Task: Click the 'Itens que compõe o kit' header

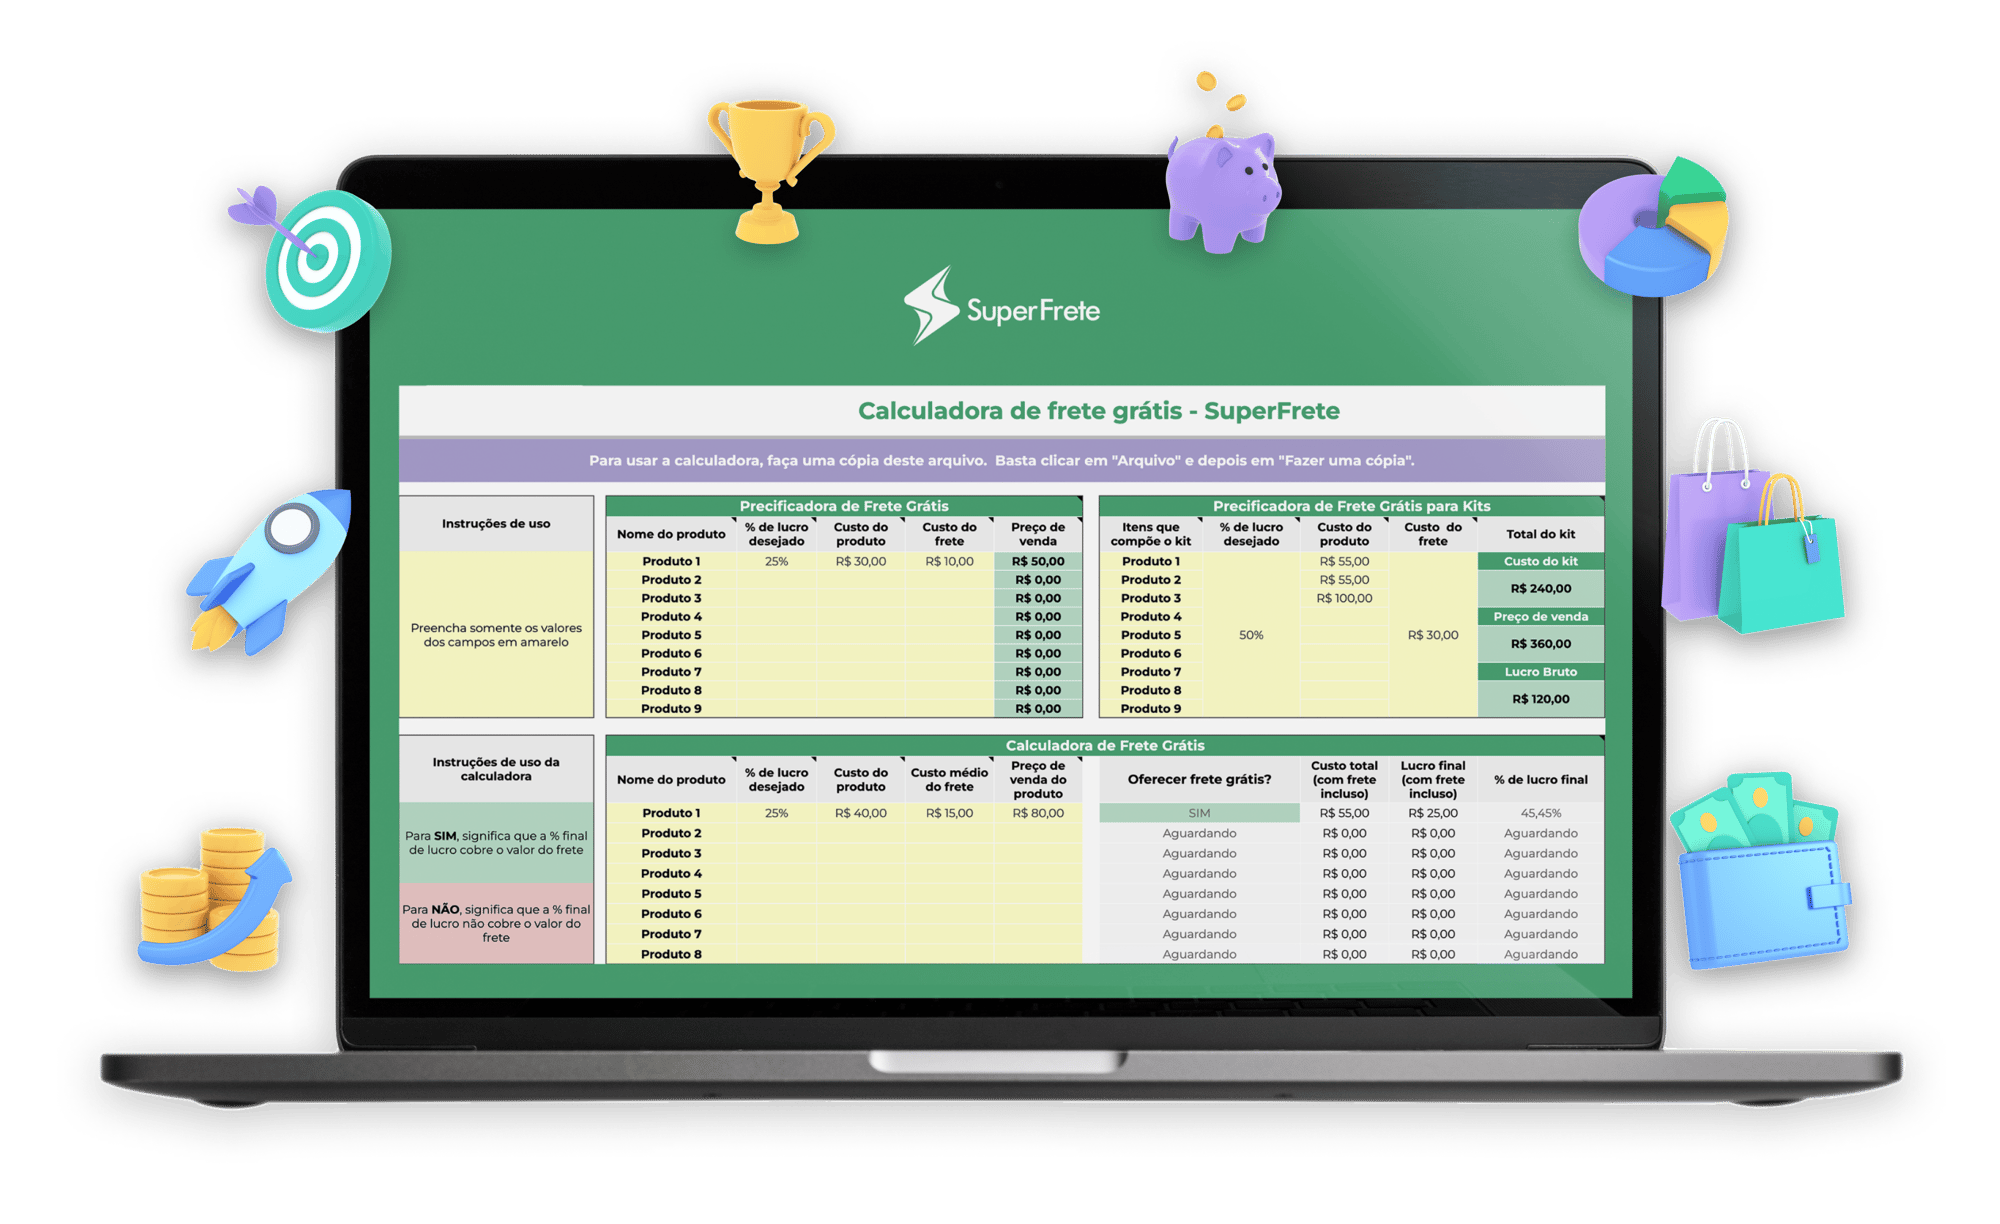Action: [1150, 534]
